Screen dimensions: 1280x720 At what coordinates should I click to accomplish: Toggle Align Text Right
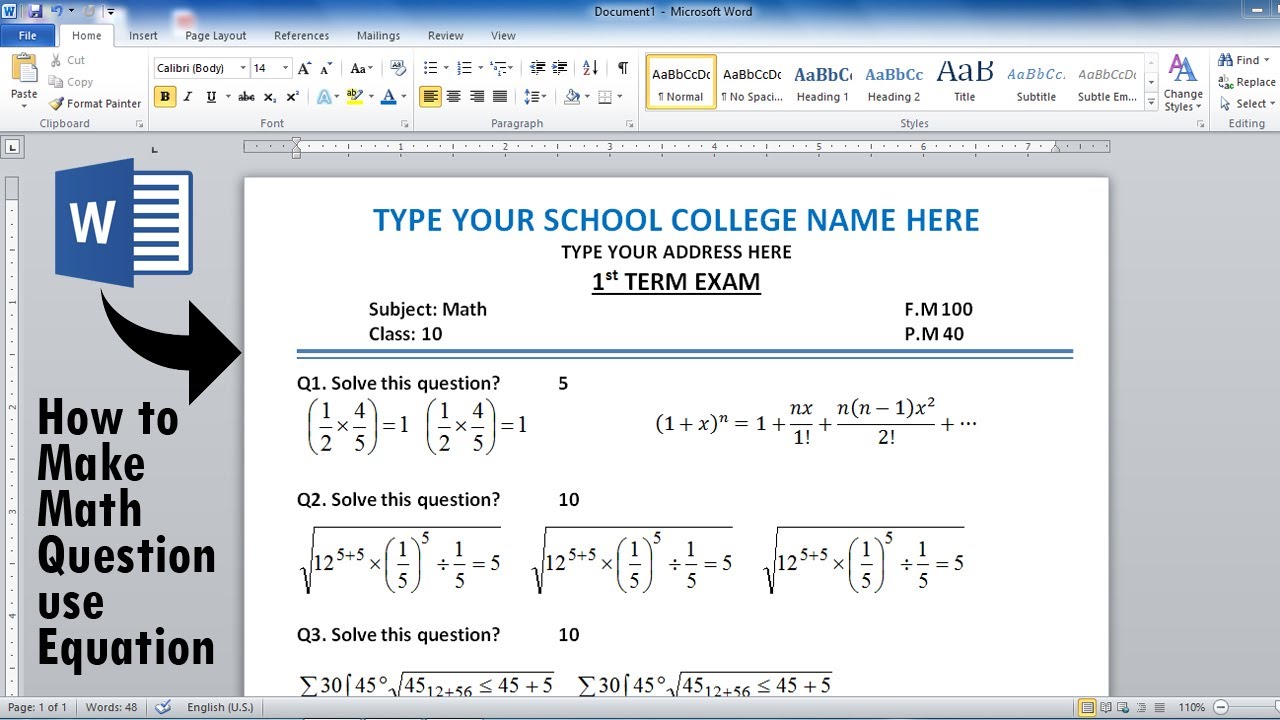pos(477,97)
